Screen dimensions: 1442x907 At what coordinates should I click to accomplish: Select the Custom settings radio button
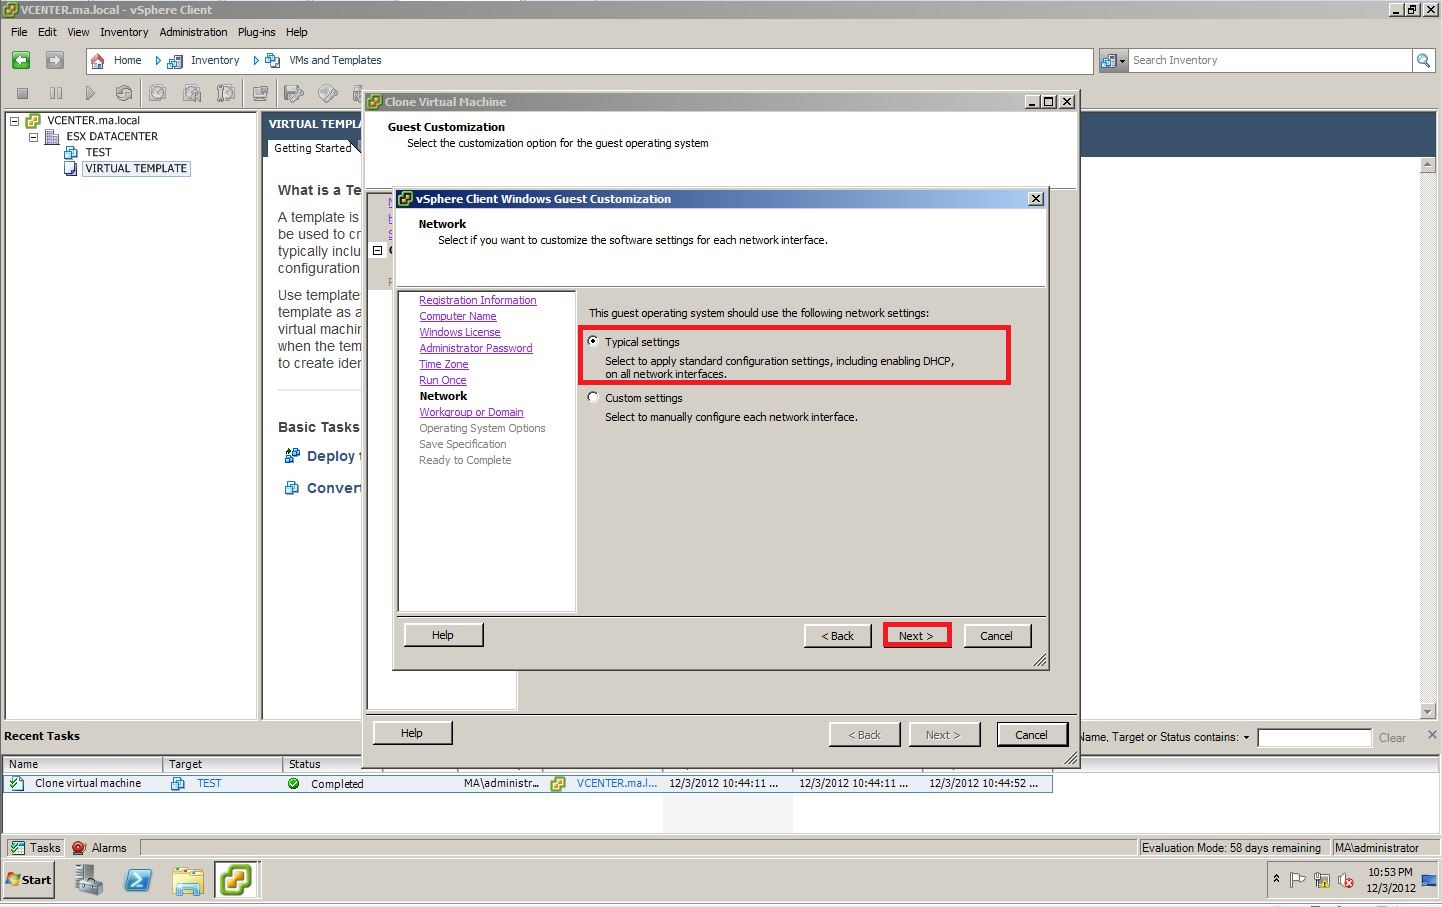[593, 397]
